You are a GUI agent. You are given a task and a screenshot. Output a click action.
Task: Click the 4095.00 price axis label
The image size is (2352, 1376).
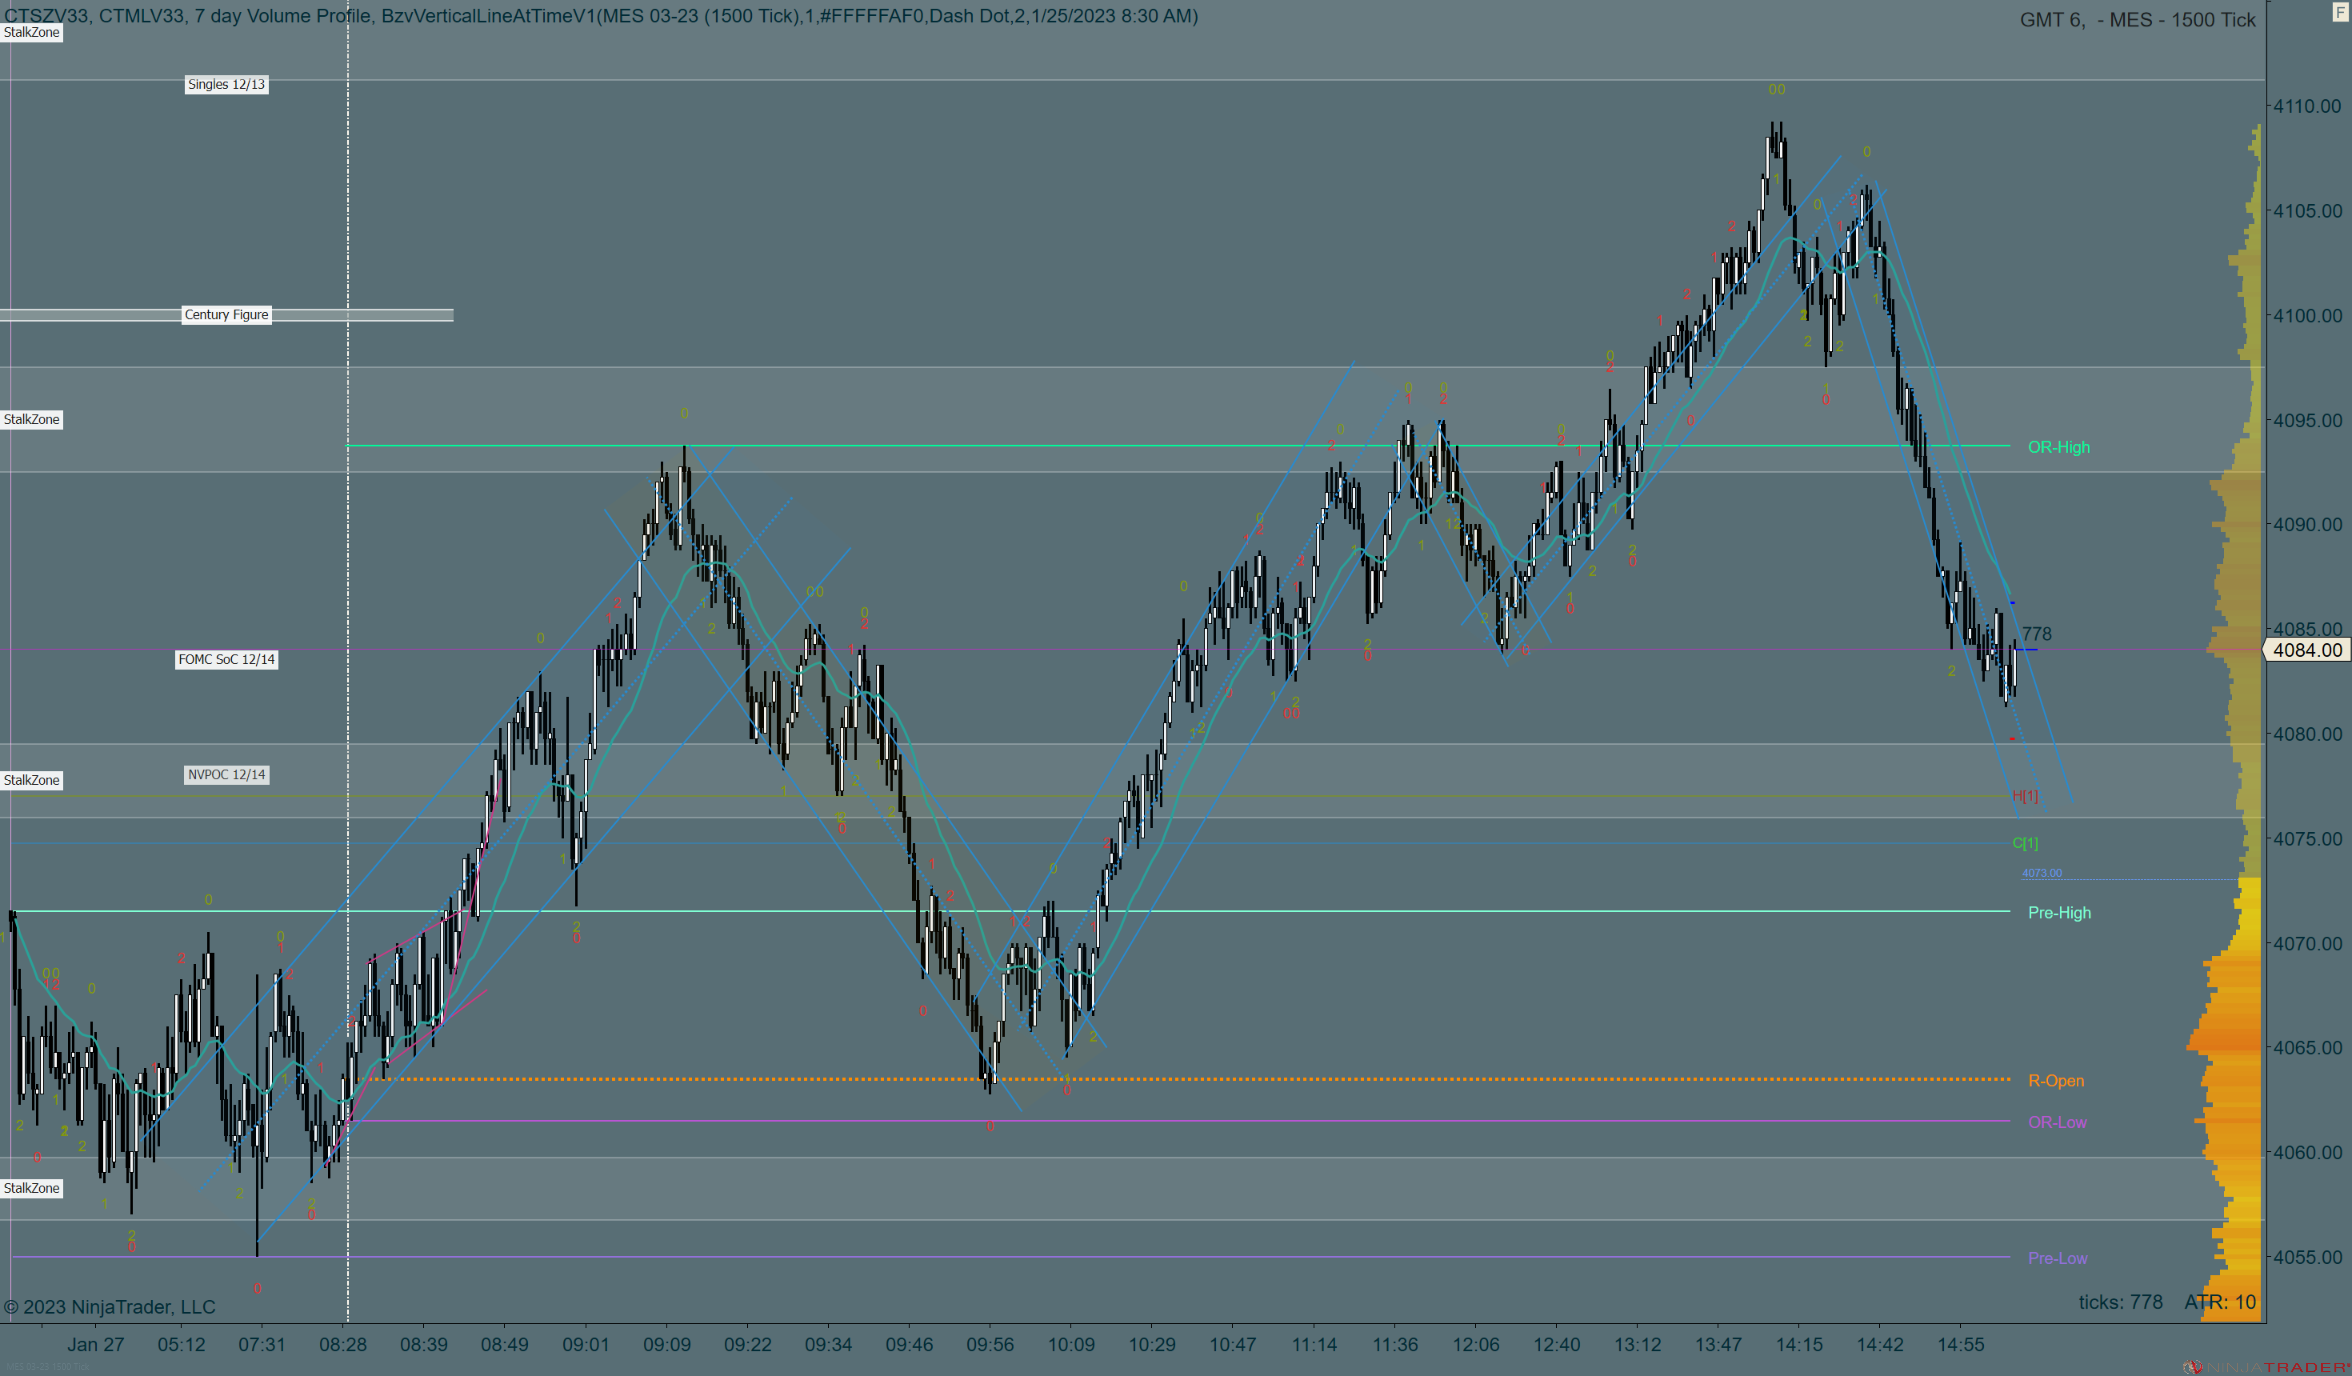click(2308, 420)
